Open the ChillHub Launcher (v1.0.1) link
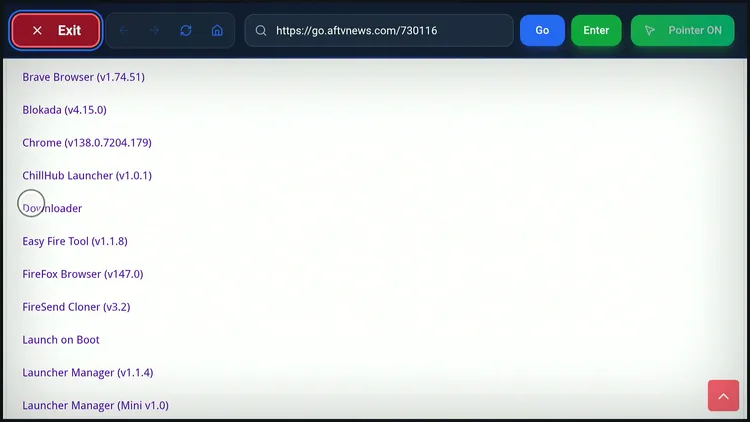 pos(87,176)
